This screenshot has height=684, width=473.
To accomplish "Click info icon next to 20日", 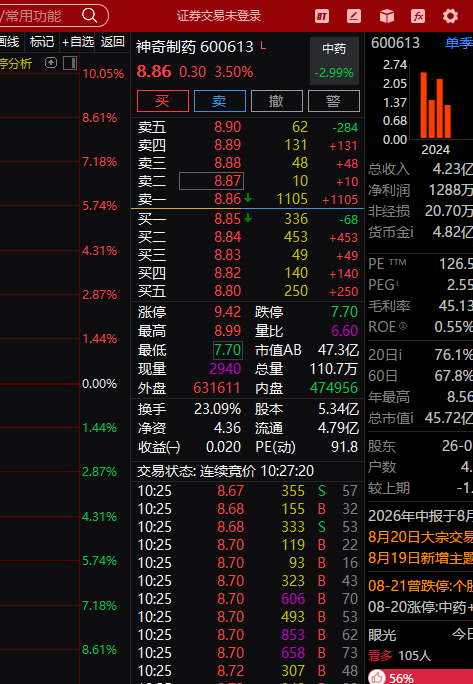I will click(400, 355).
